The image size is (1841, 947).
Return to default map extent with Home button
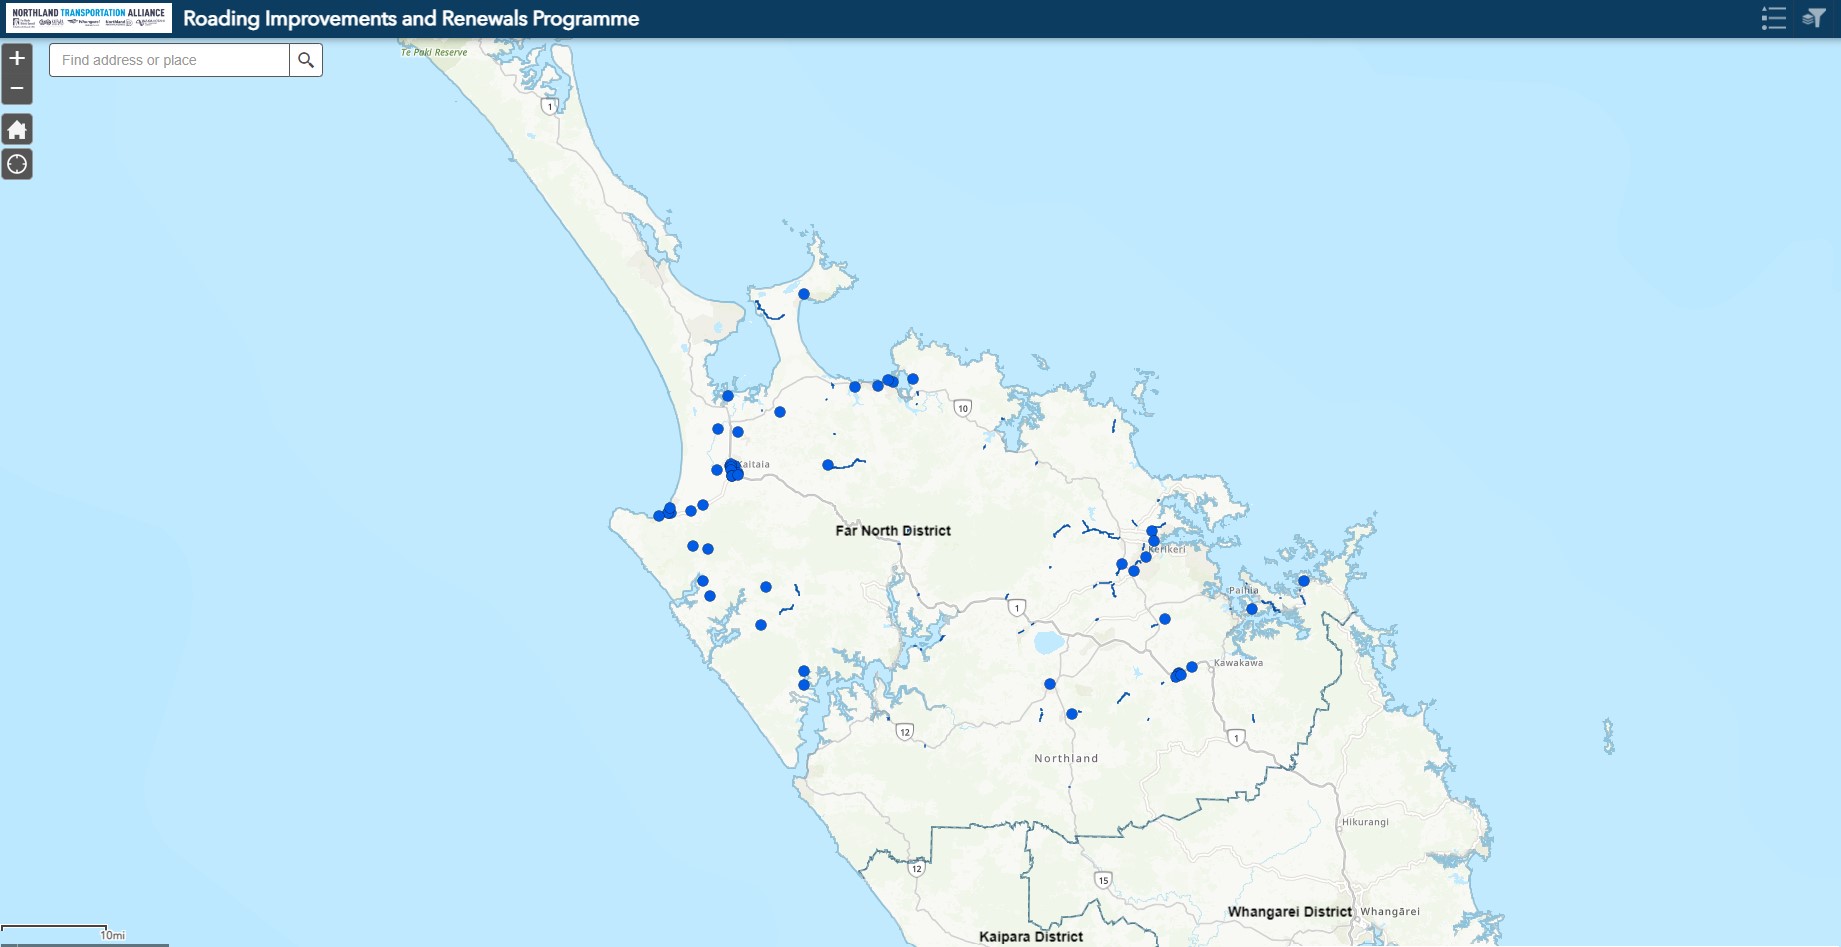click(17, 129)
